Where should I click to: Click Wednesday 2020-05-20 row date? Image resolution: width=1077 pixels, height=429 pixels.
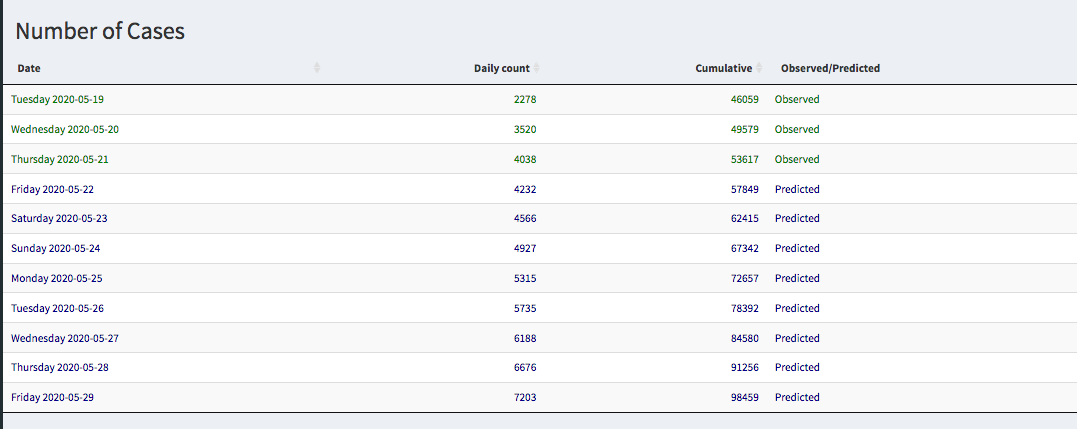tap(65, 130)
